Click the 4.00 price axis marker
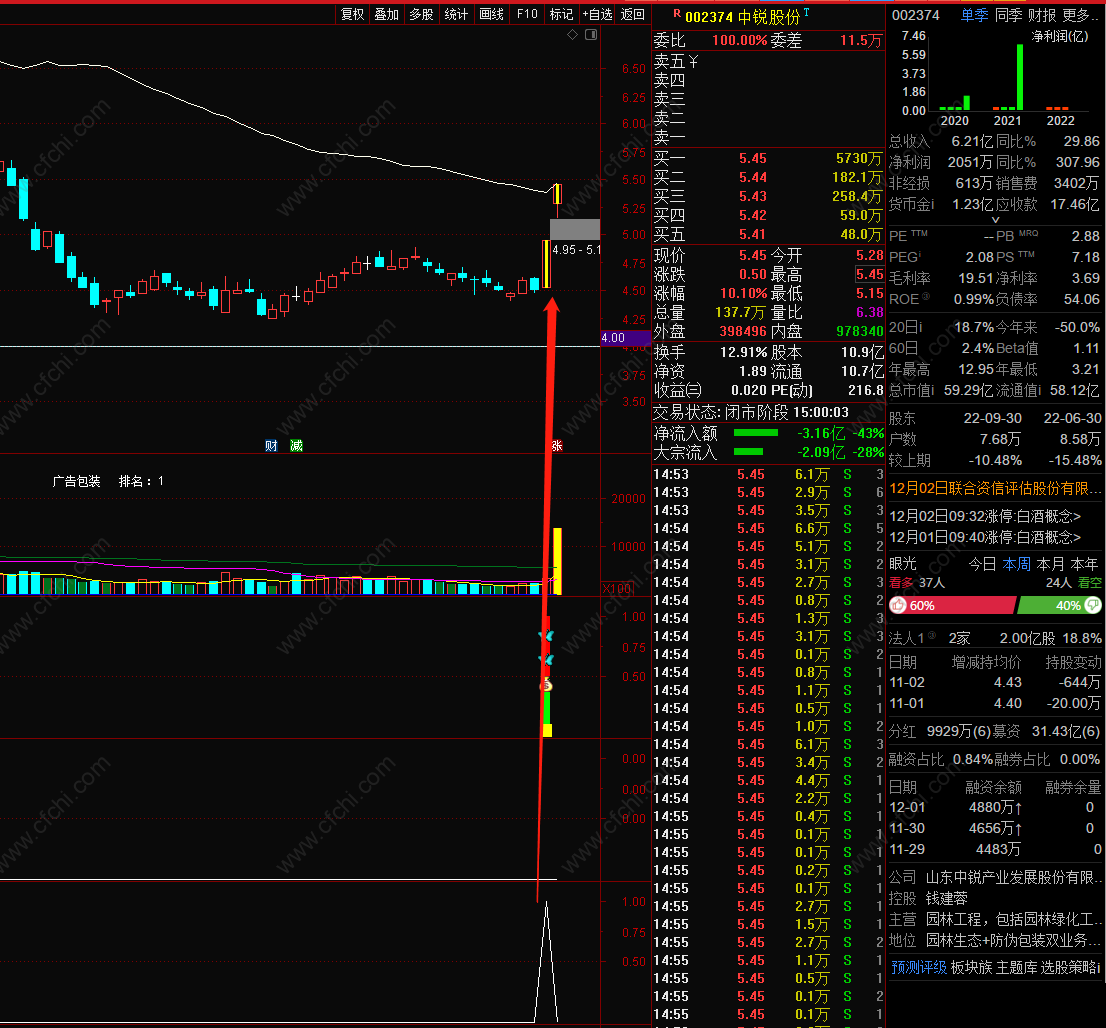This screenshot has height=1028, width=1106. coord(626,338)
